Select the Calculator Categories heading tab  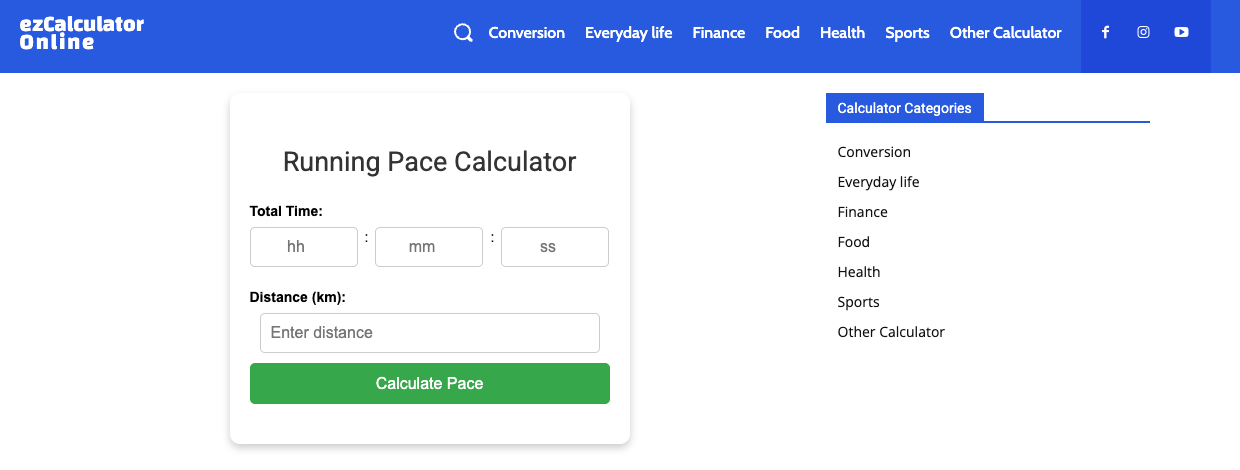(905, 108)
